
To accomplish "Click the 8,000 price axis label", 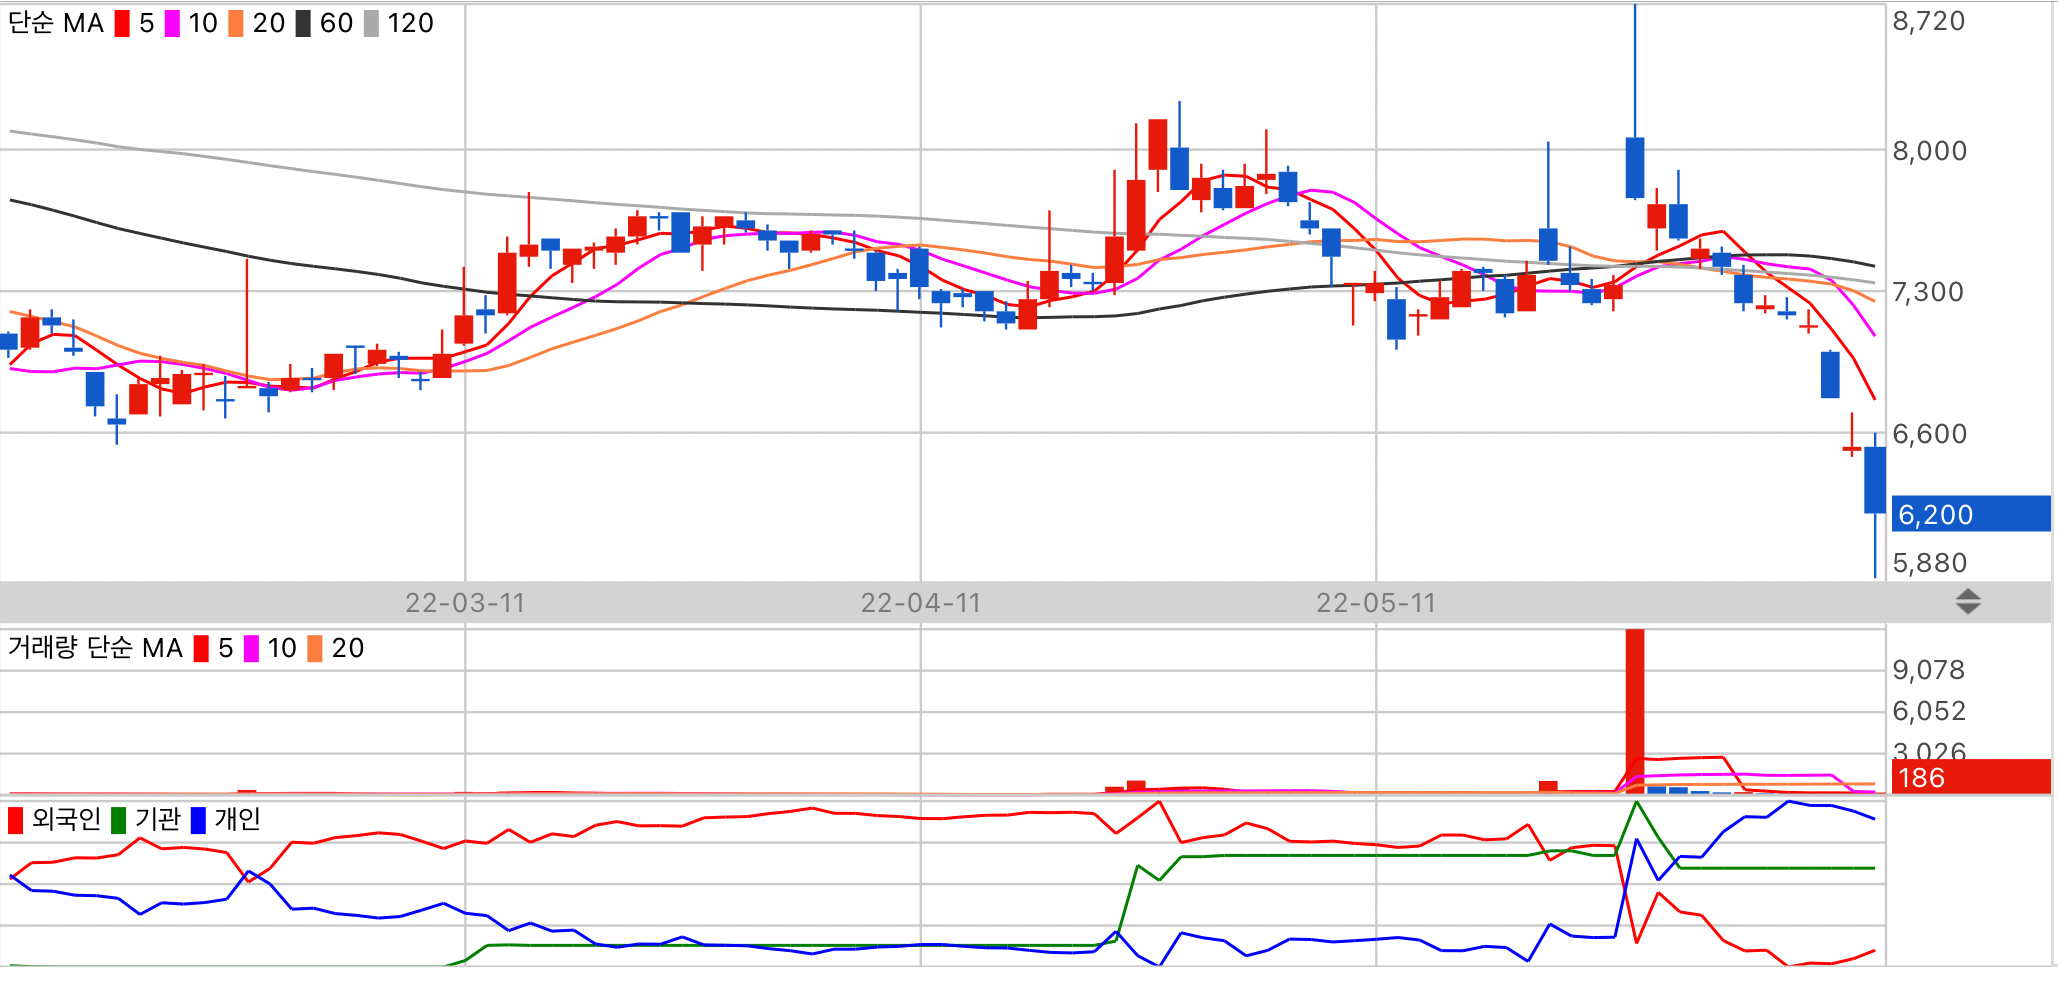I will (1929, 151).
